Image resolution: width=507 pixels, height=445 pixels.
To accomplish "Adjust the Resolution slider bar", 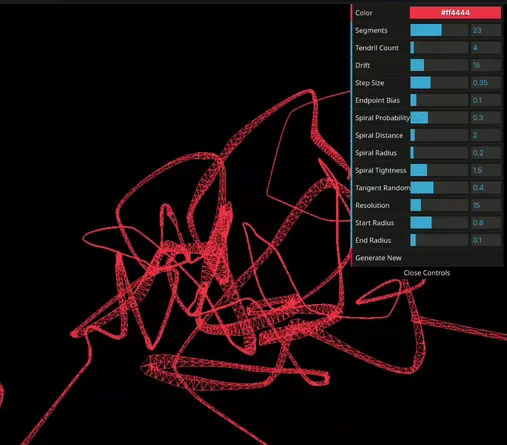I will (x=439, y=205).
